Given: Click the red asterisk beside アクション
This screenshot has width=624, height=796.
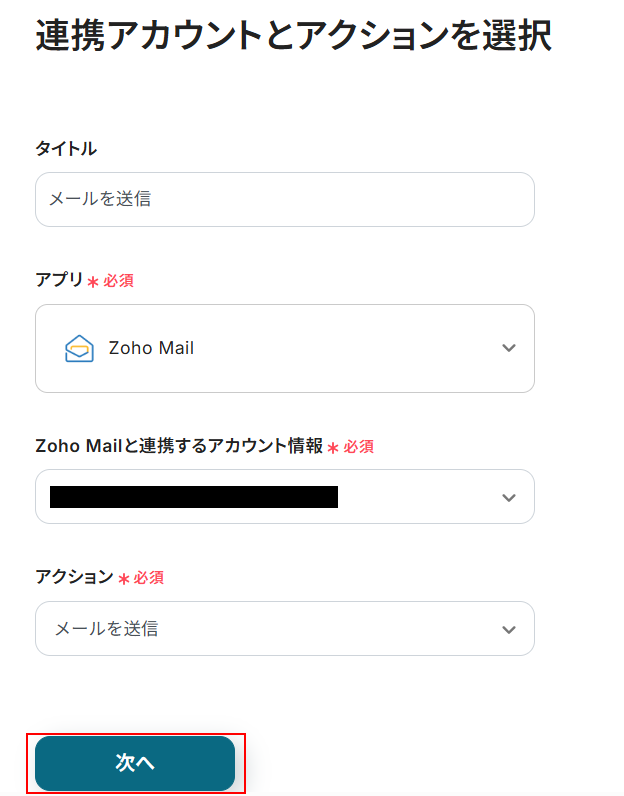Looking at the screenshot, I should coord(124,579).
